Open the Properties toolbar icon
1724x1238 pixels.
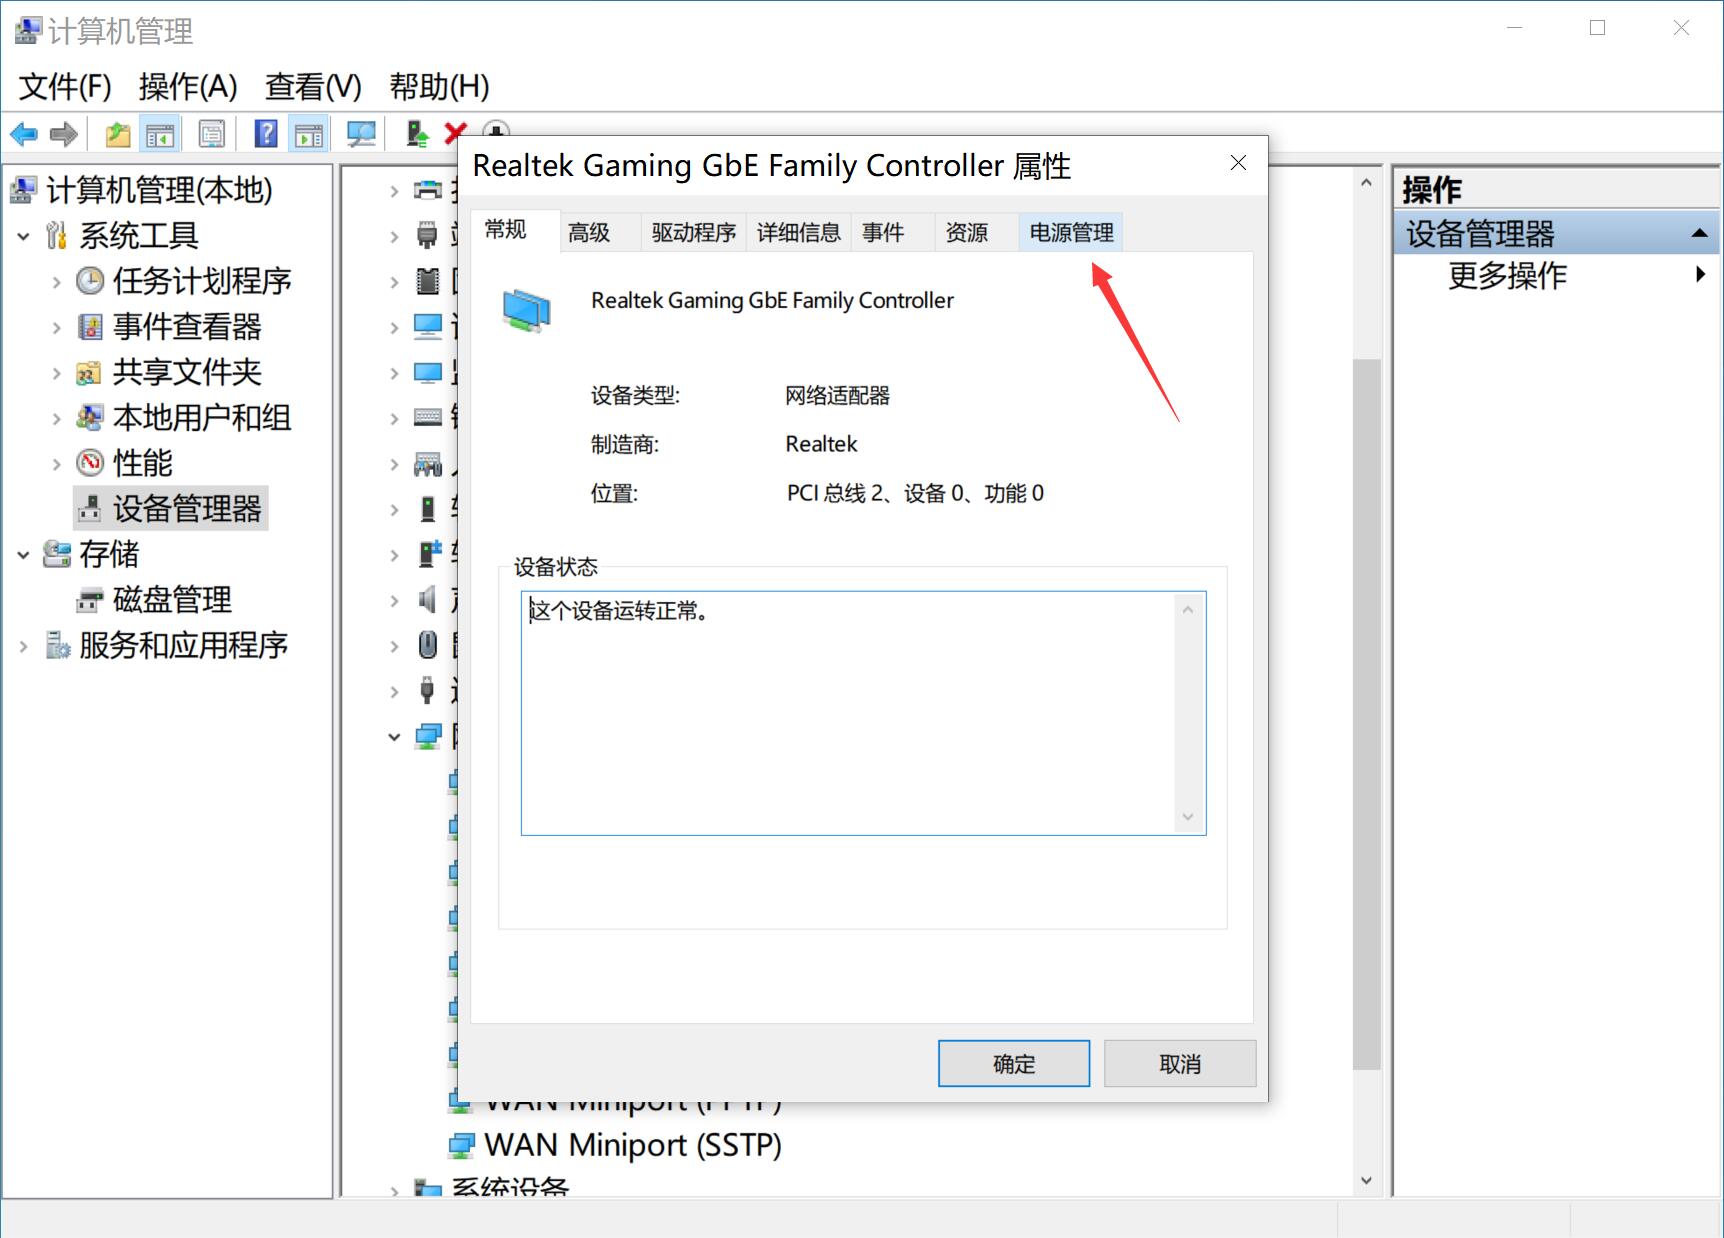coord(212,134)
